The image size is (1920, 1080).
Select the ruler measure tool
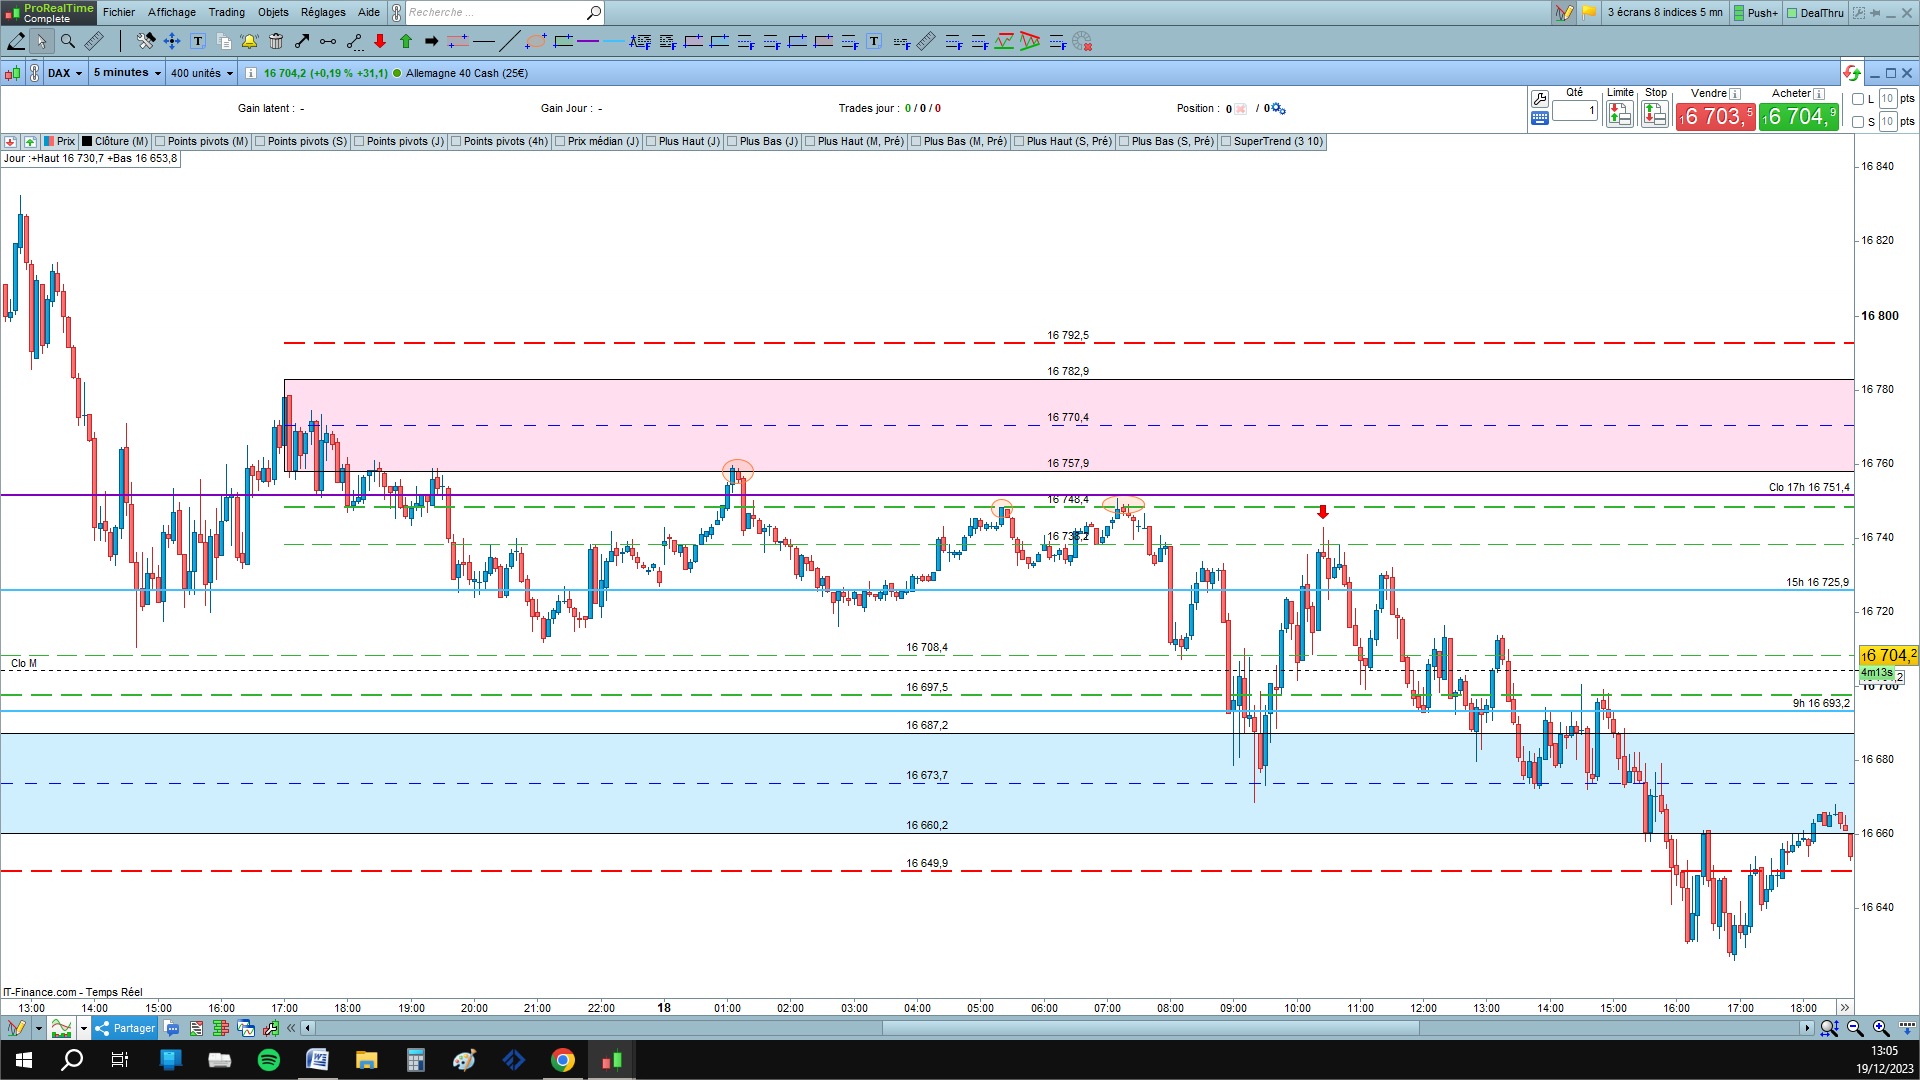point(94,41)
